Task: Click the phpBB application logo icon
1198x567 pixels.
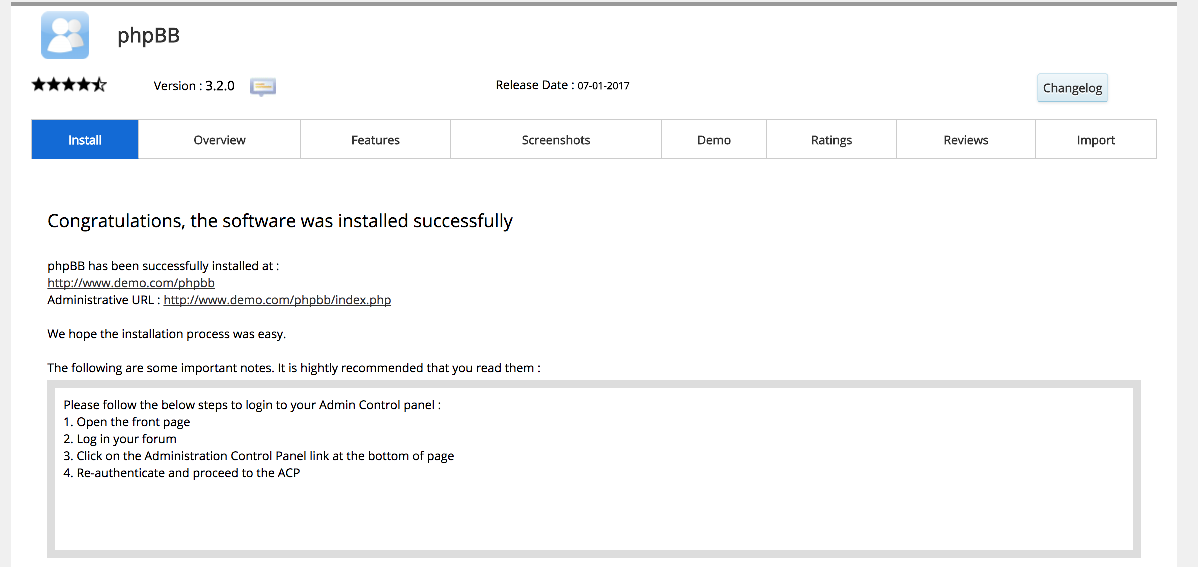Action: point(65,35)
